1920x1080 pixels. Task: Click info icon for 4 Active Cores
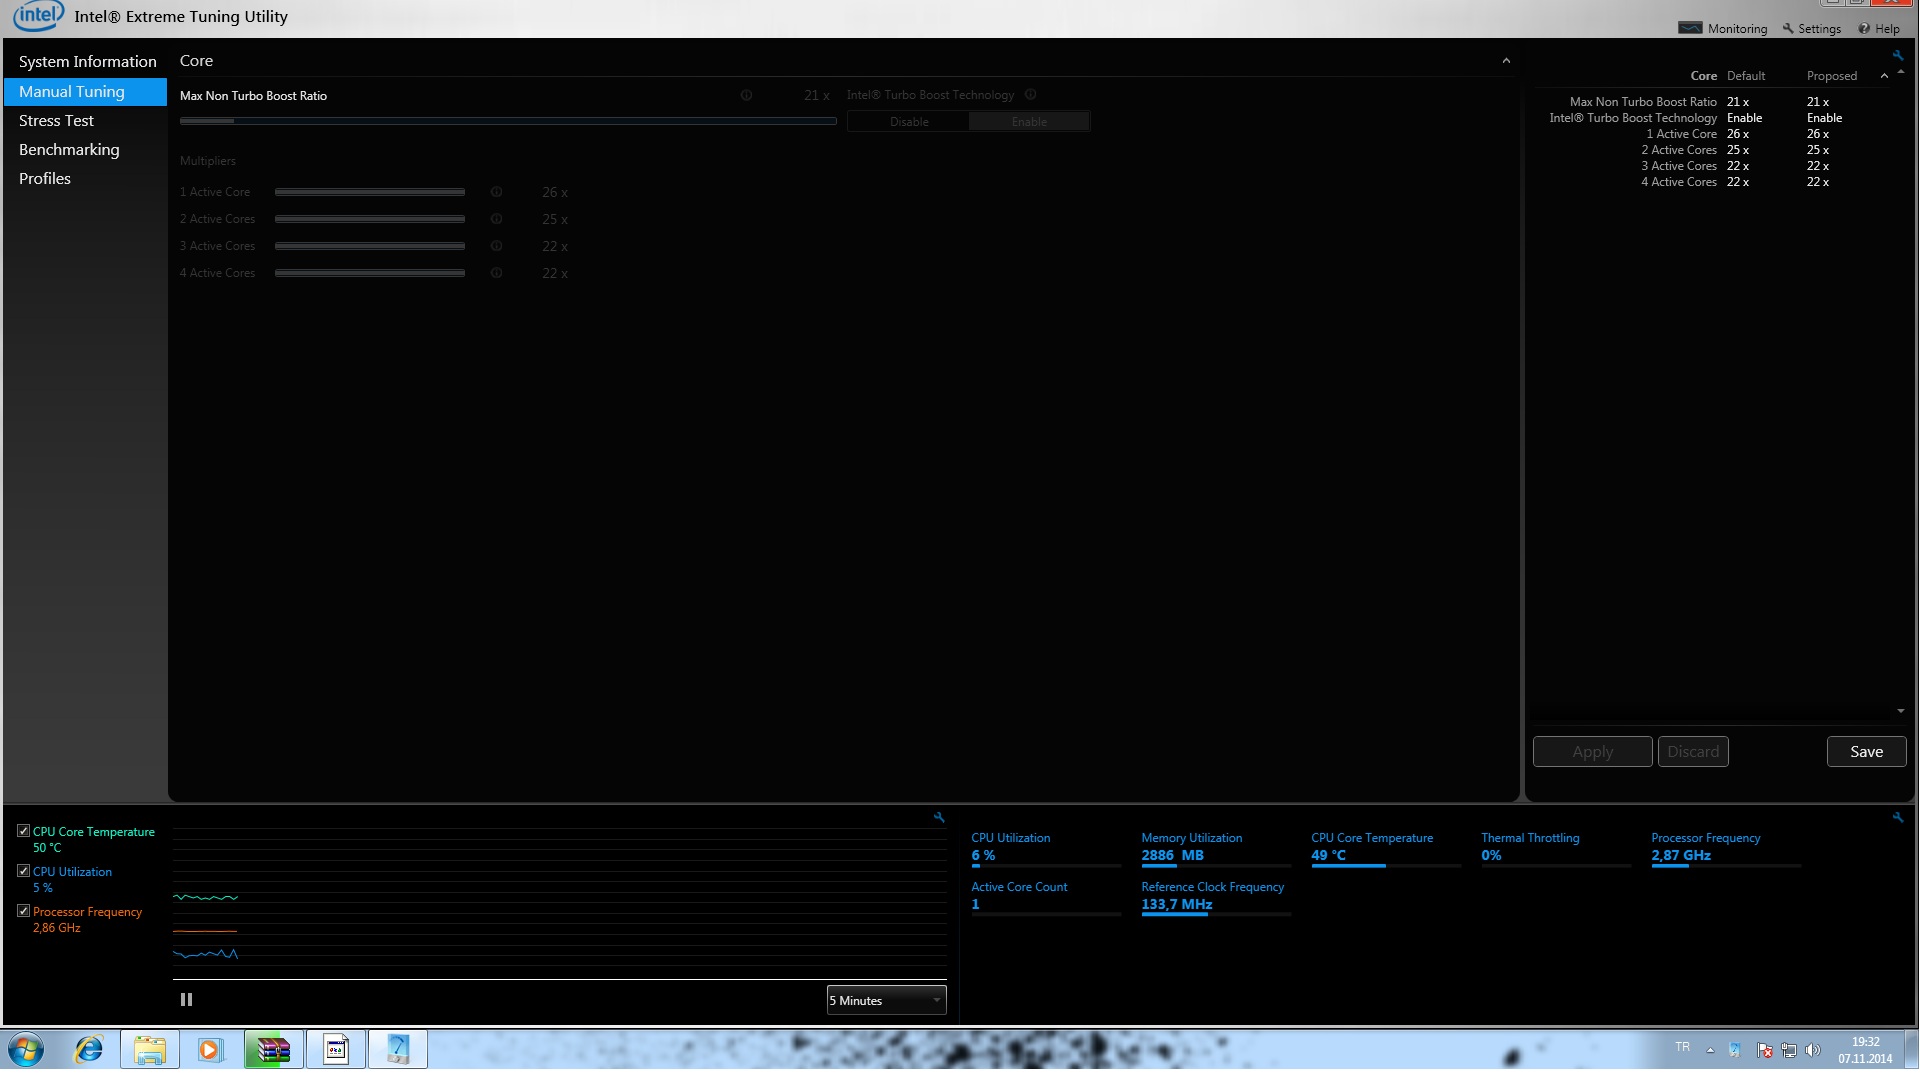pyautogui.click(x=496, y=273)
